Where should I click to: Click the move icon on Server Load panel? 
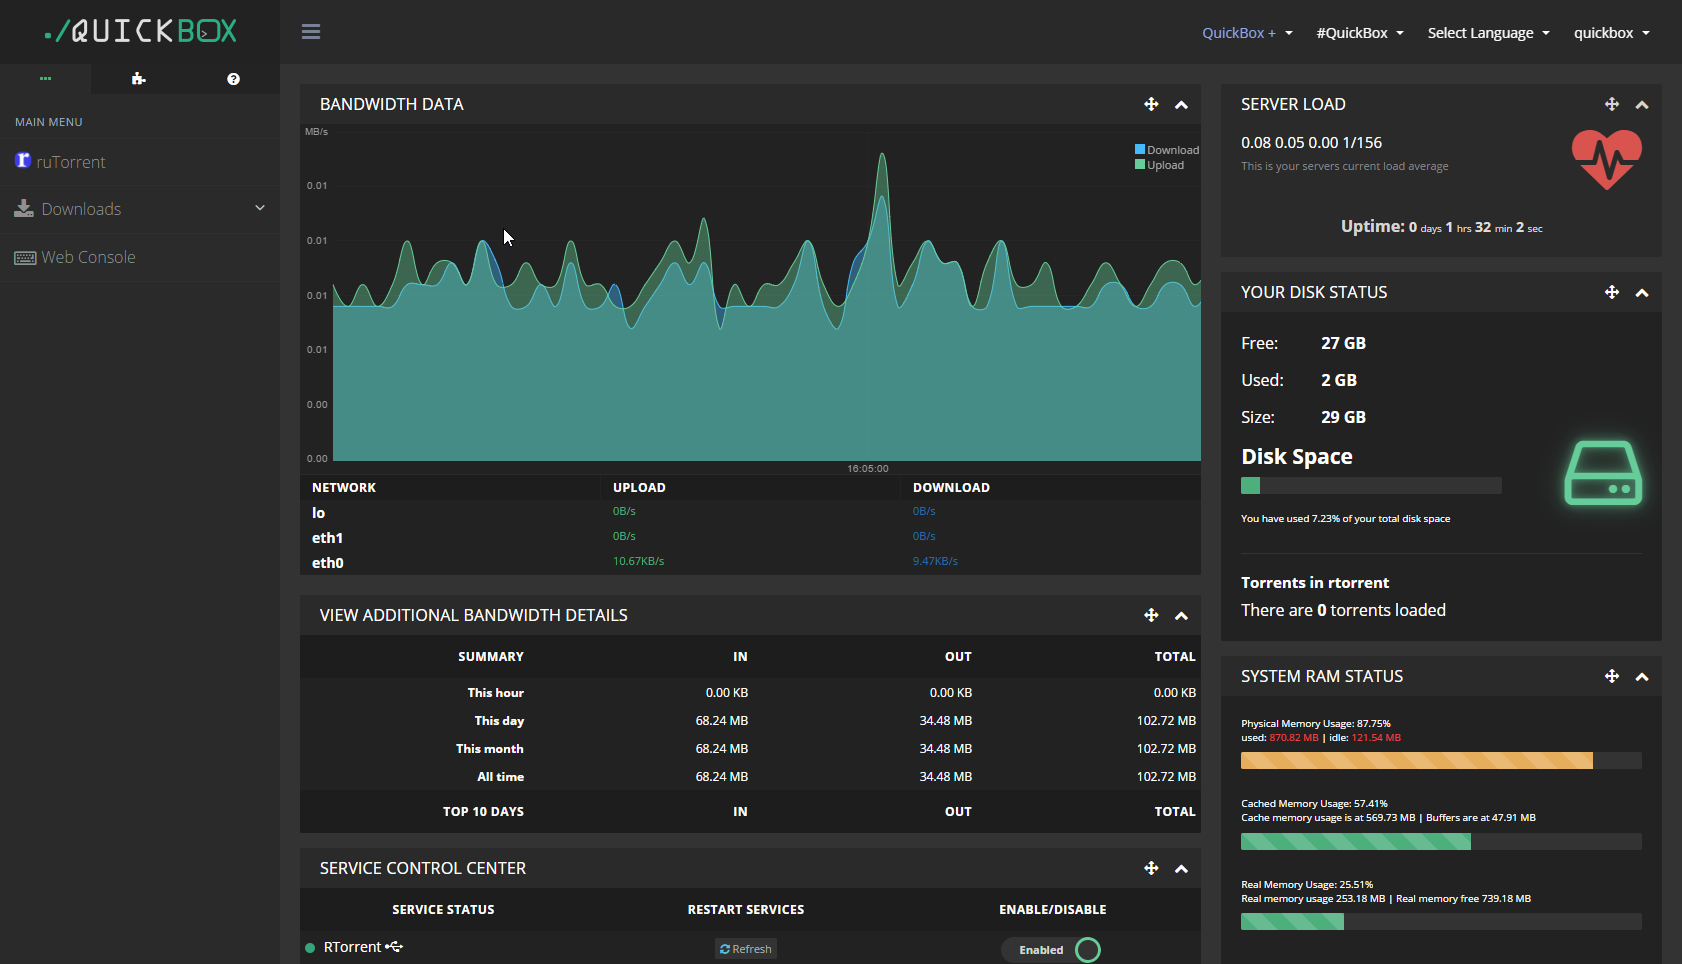pyautogui.click(x=1611, y=104)
